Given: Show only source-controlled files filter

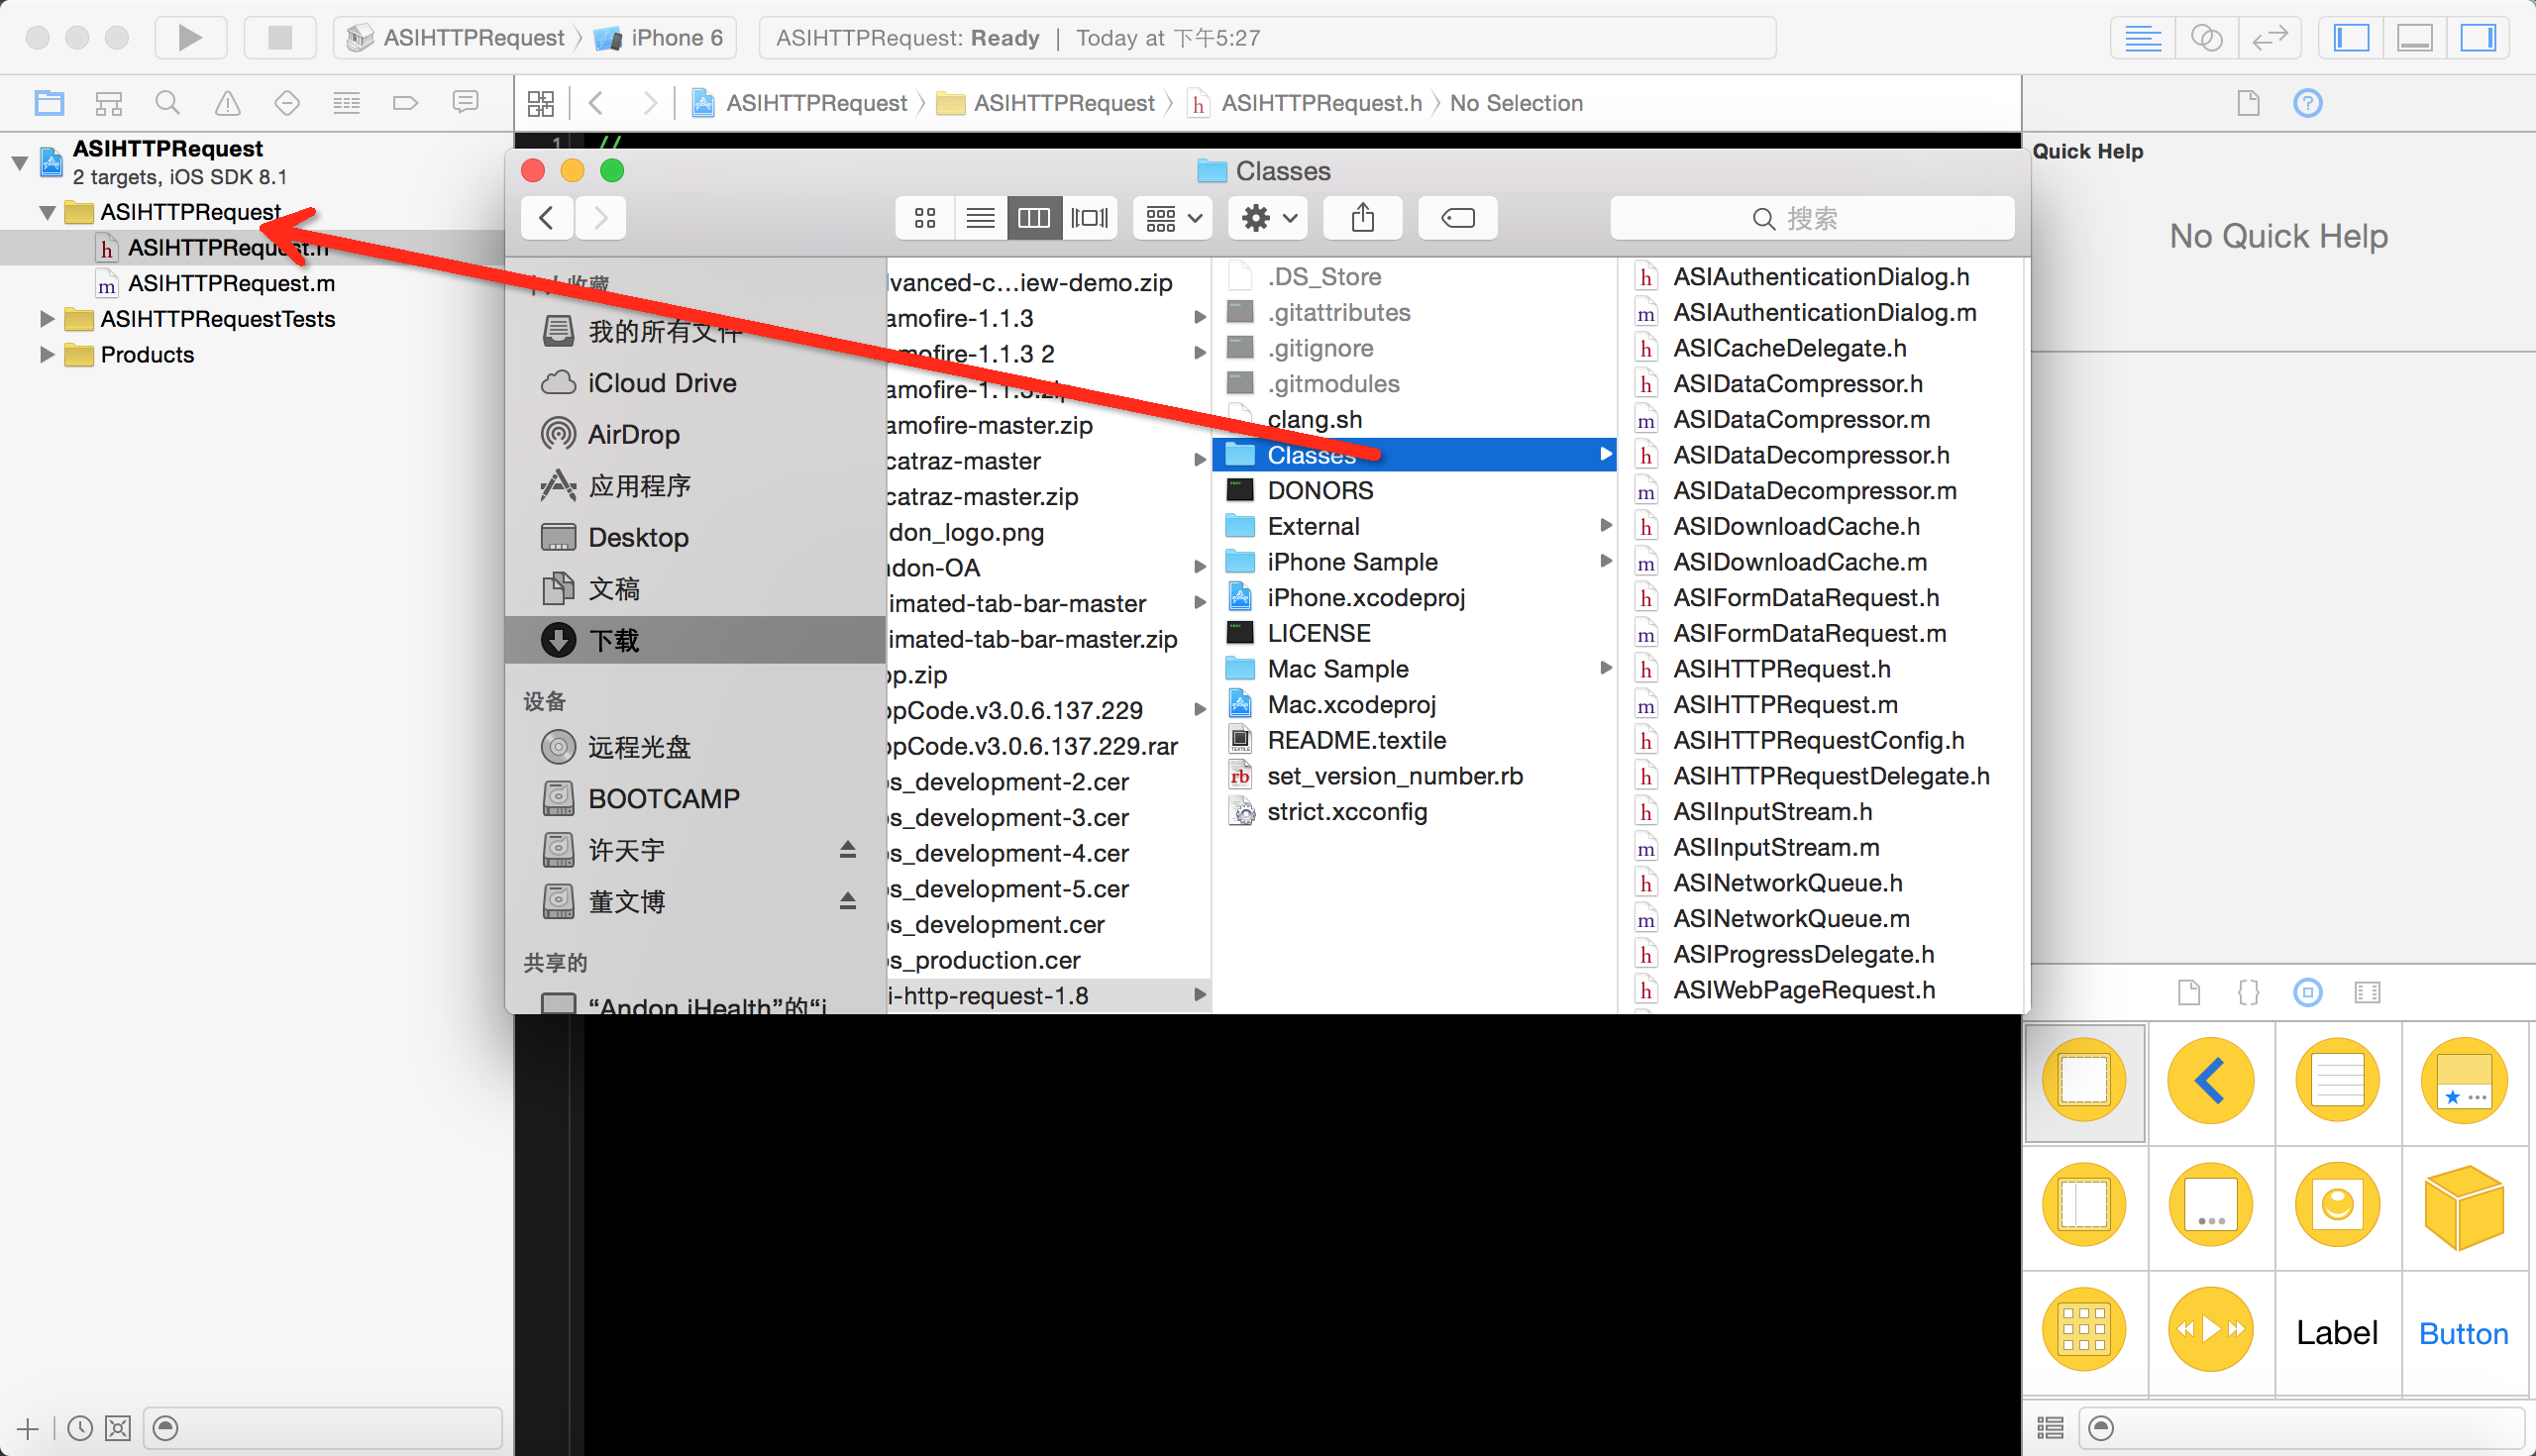Looking at the screenshot, I should (118, 1428).
